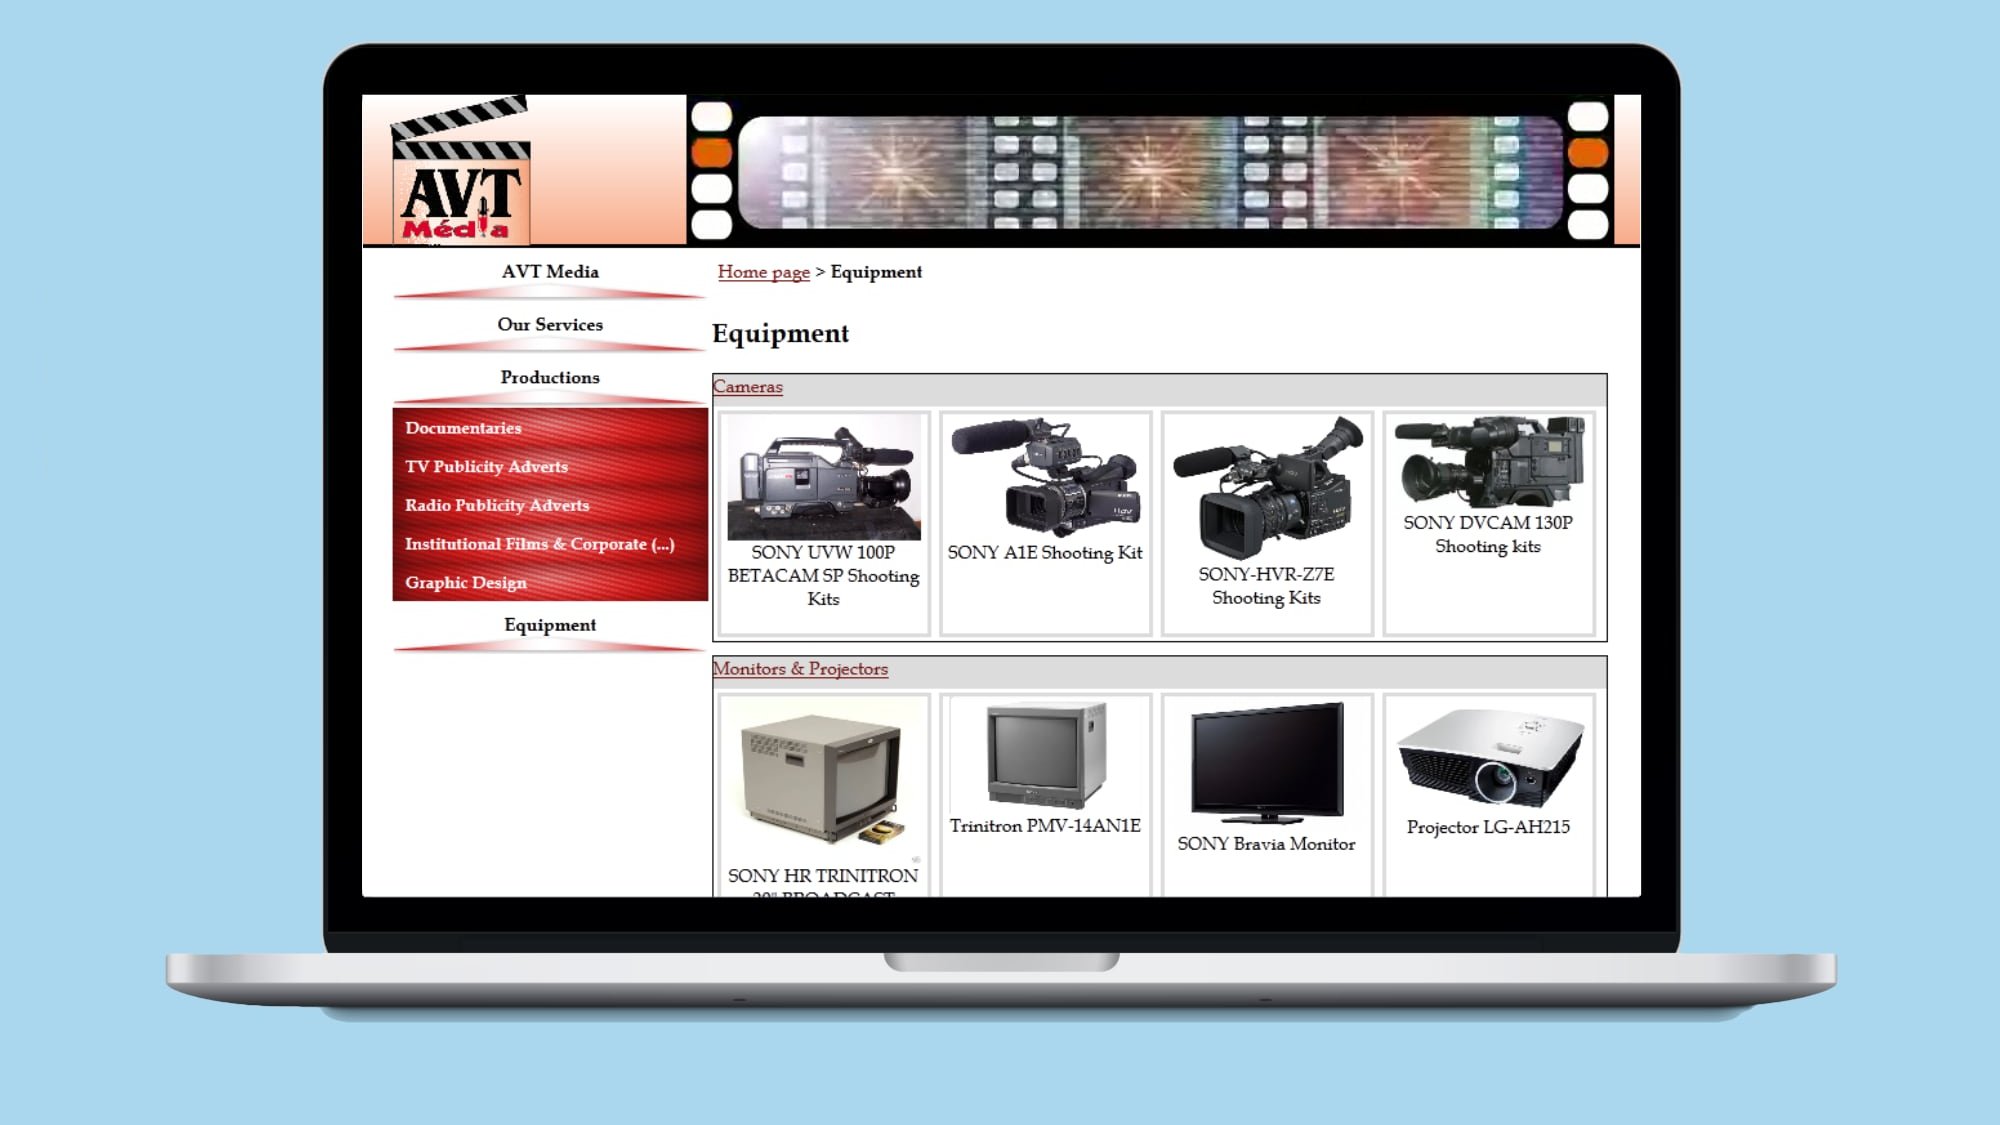Open the Documentaries section
The width and height of the screenshot is (2000, 1125).
click(463, 429)
